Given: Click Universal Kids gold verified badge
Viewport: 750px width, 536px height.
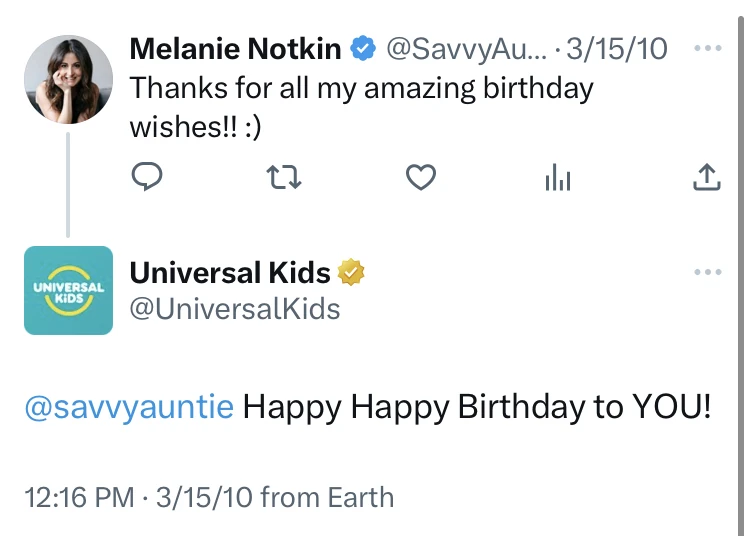Looking at the screenshot, I should pos(351,272).
